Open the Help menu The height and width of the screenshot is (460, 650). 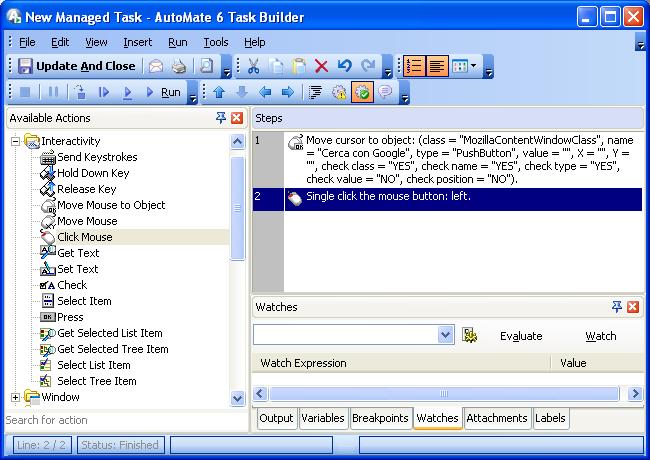coord(255,42)
